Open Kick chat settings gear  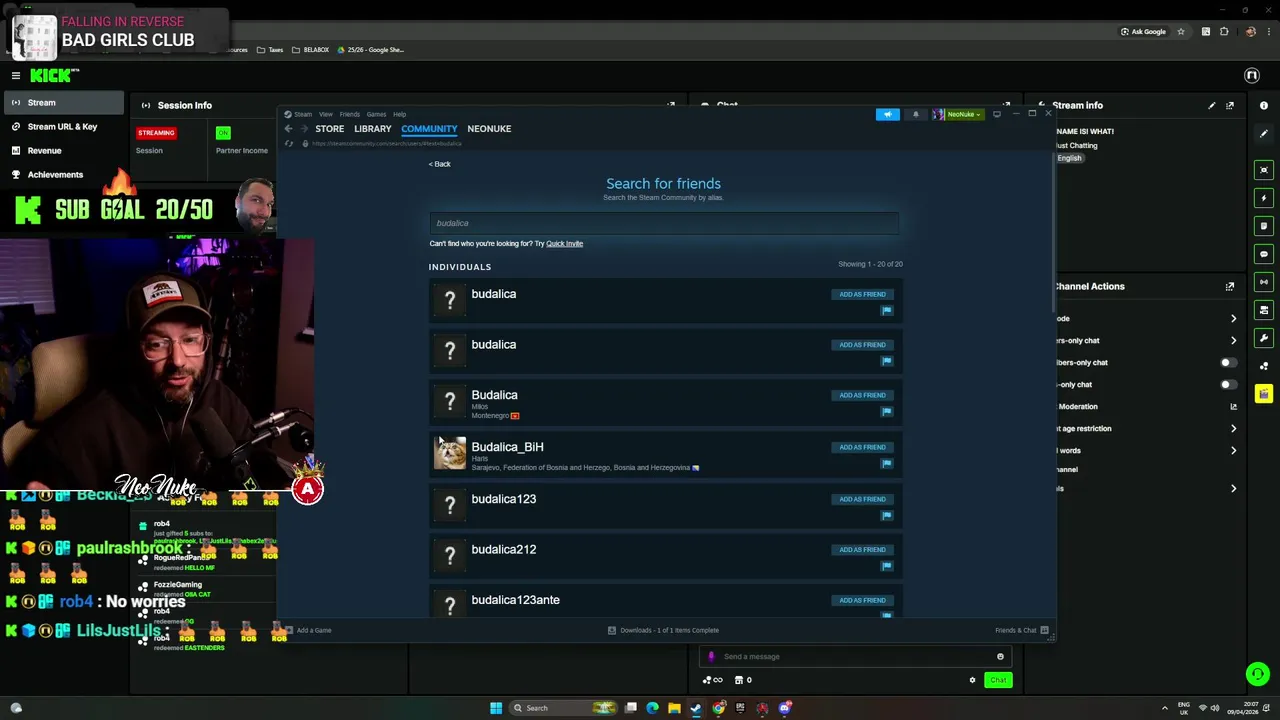coord(972,680)
